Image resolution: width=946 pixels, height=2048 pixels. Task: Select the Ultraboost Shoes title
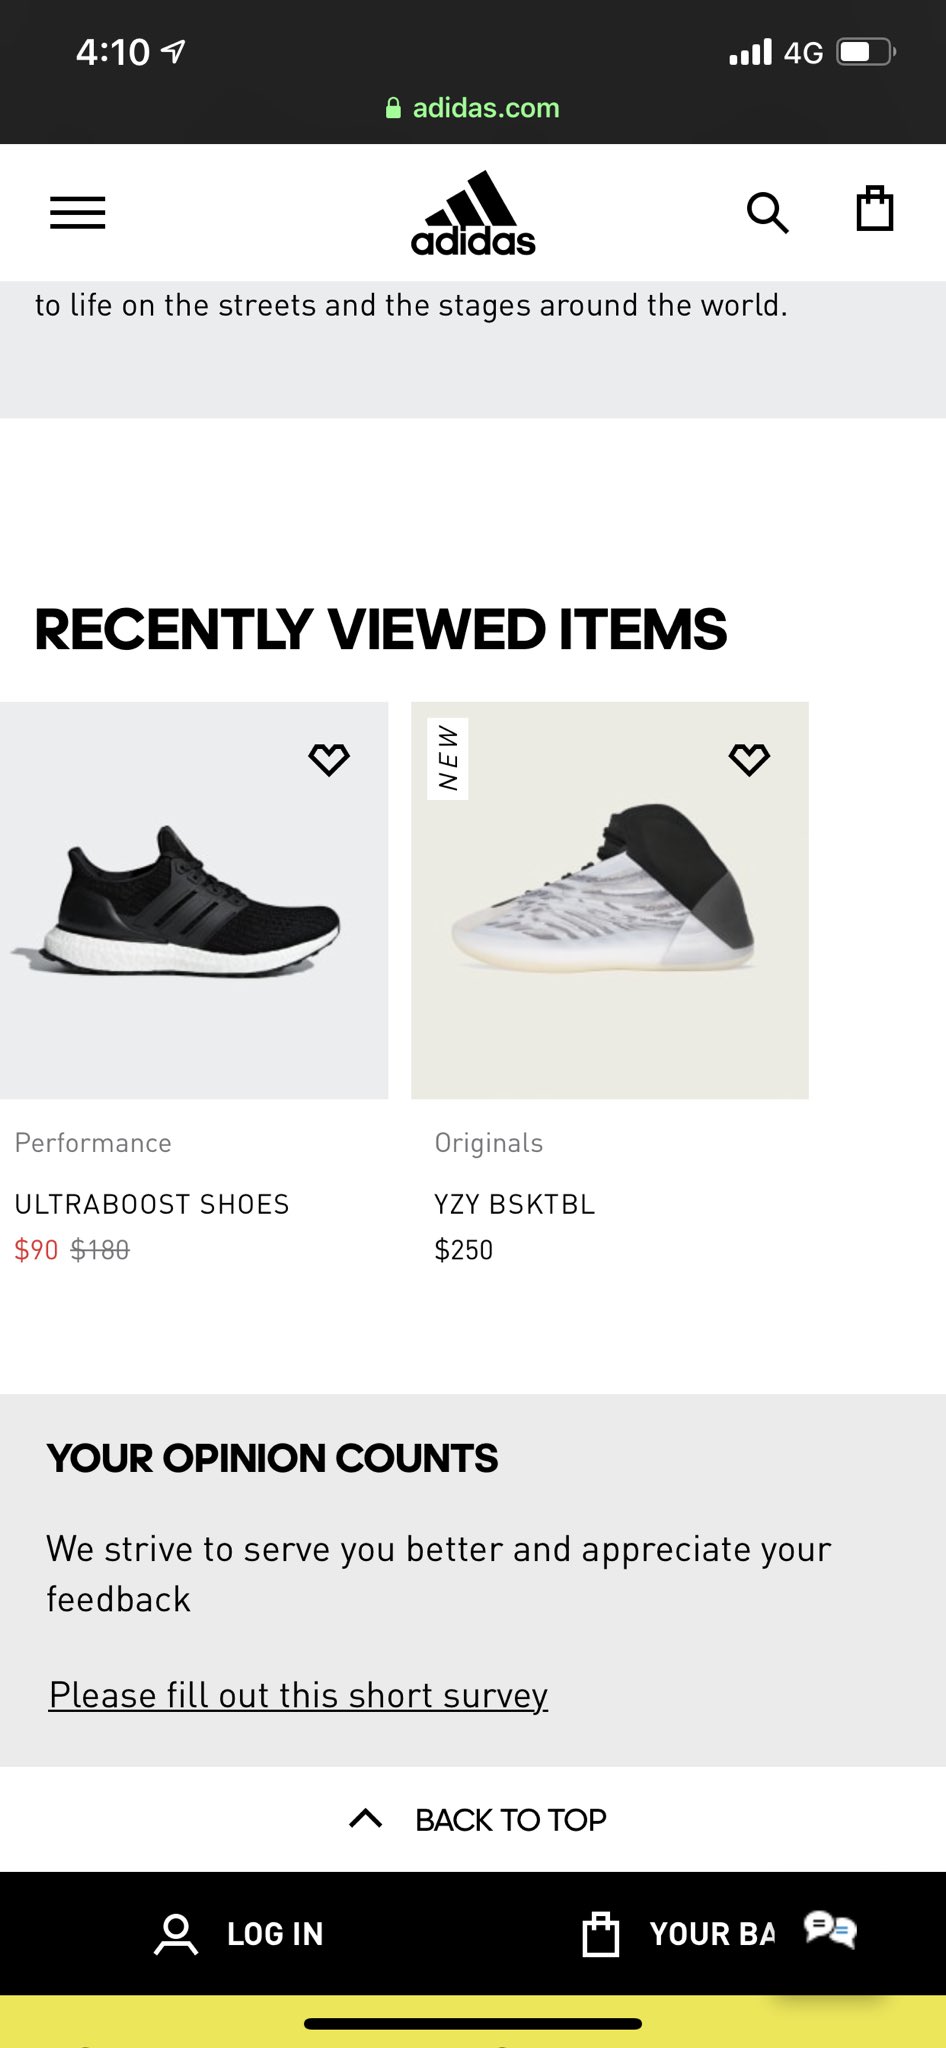[x=152, y=1204]
